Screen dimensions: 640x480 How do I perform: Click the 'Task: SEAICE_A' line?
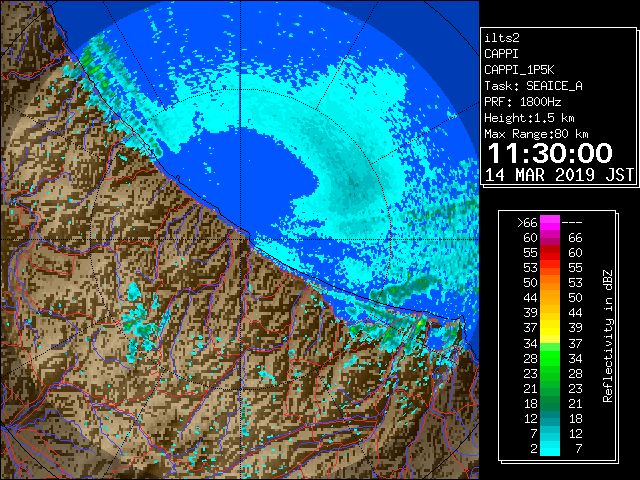click(x=533, y=86)
